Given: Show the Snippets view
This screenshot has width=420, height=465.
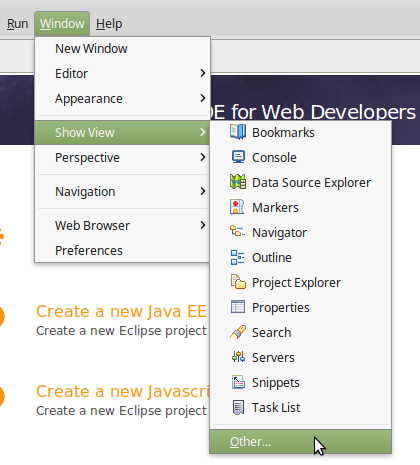Looking at the screenshot, I should pyautogui.click(x=300, y=382).
